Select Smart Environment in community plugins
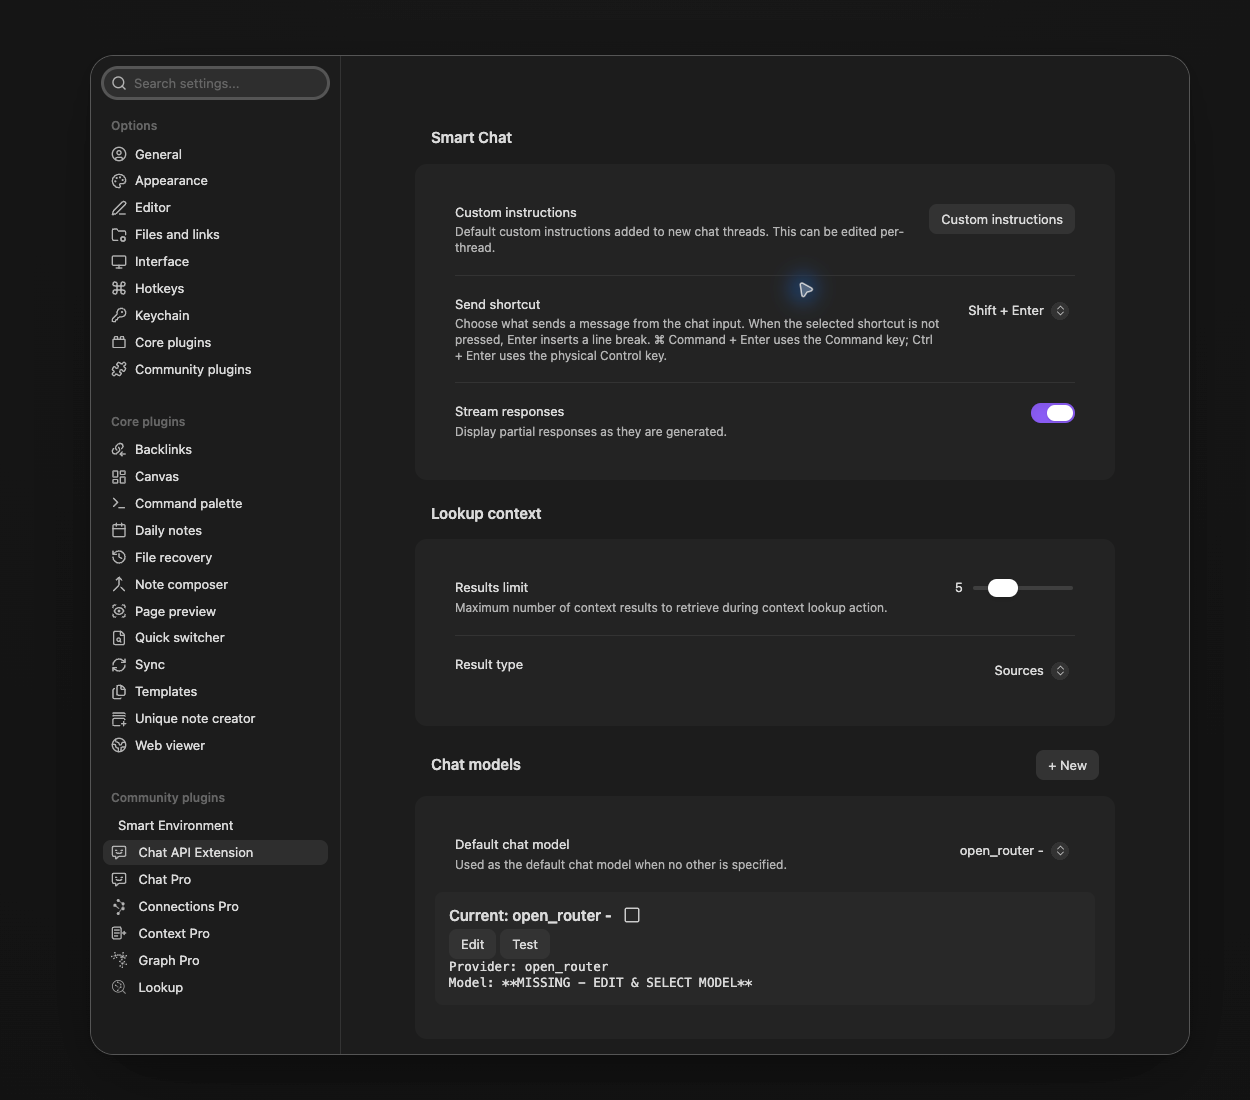1250x1100 pixels. (215, 826)
